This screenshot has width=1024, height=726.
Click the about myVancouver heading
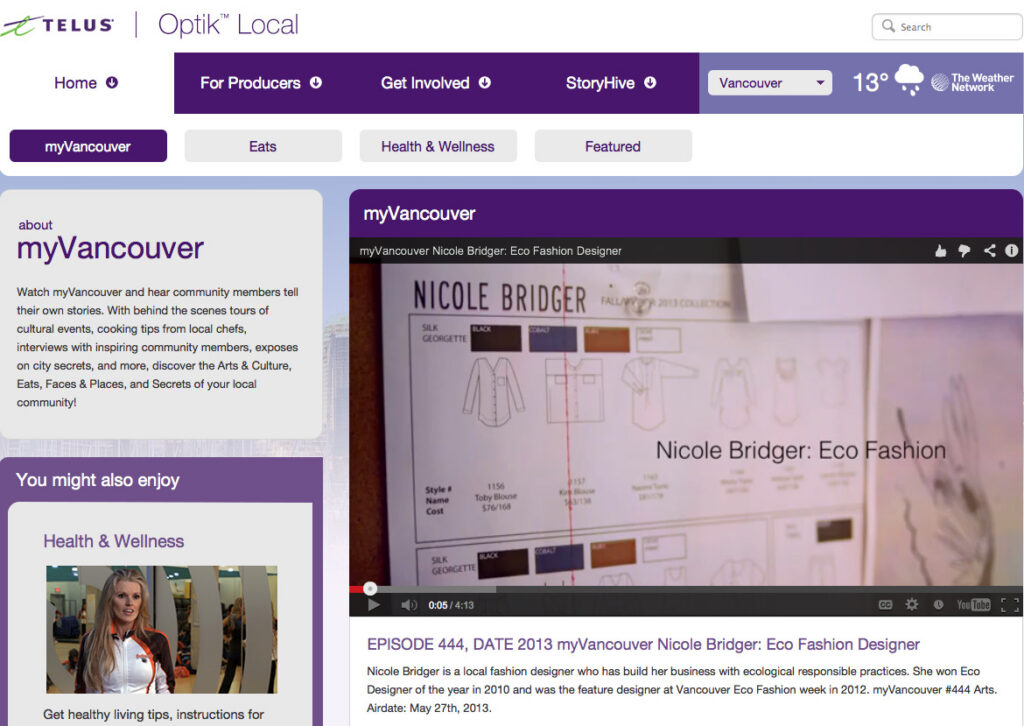click(x=110, y=240)
